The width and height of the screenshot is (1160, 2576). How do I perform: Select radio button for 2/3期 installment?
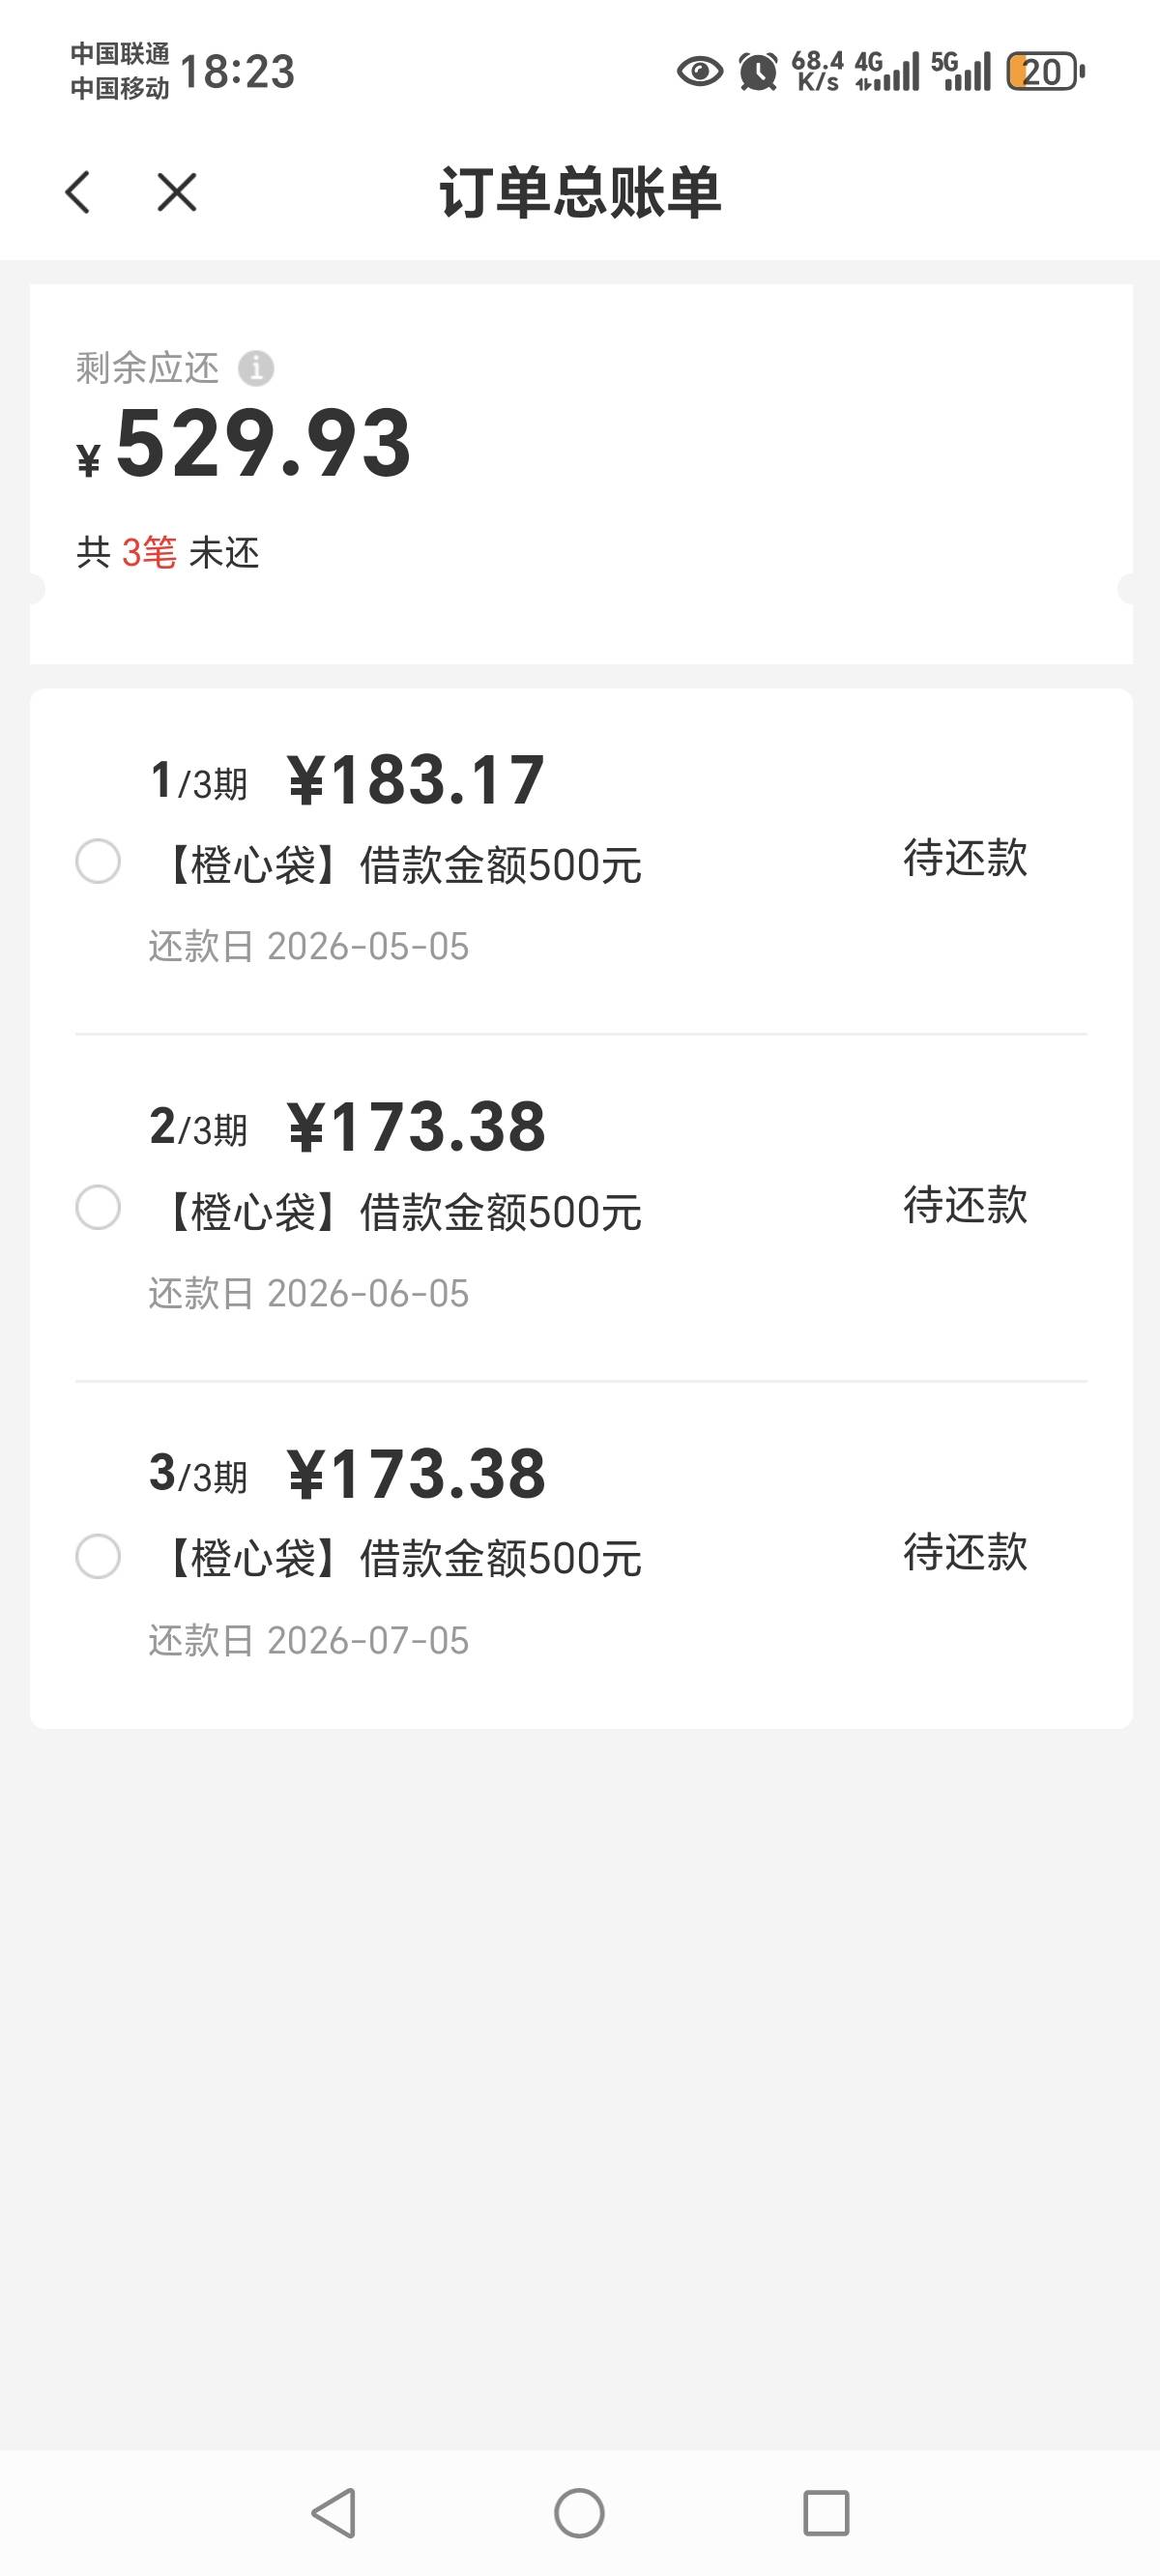(98, 1207)
